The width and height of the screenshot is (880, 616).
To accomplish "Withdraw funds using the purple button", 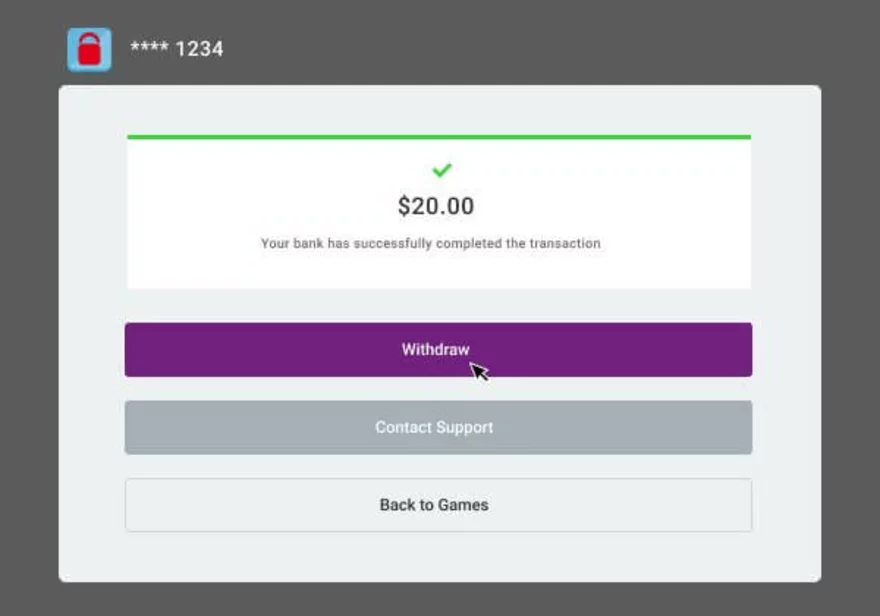I will tap(438, 350).
